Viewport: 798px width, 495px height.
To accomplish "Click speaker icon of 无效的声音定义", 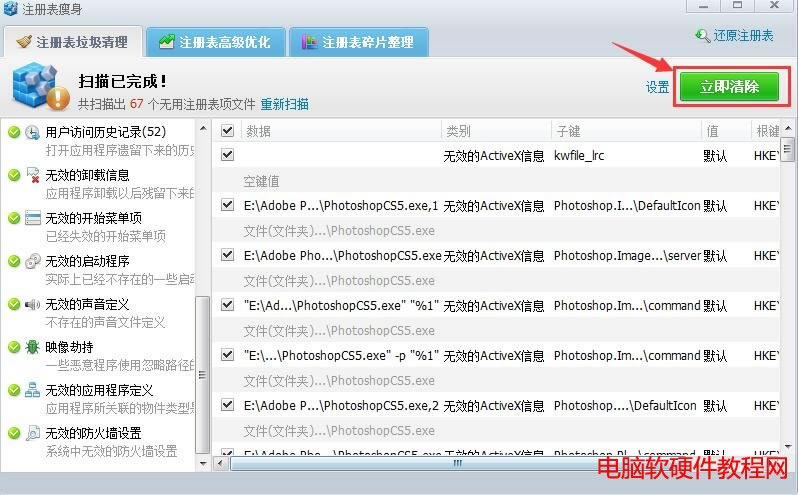I will click(33, 304).
